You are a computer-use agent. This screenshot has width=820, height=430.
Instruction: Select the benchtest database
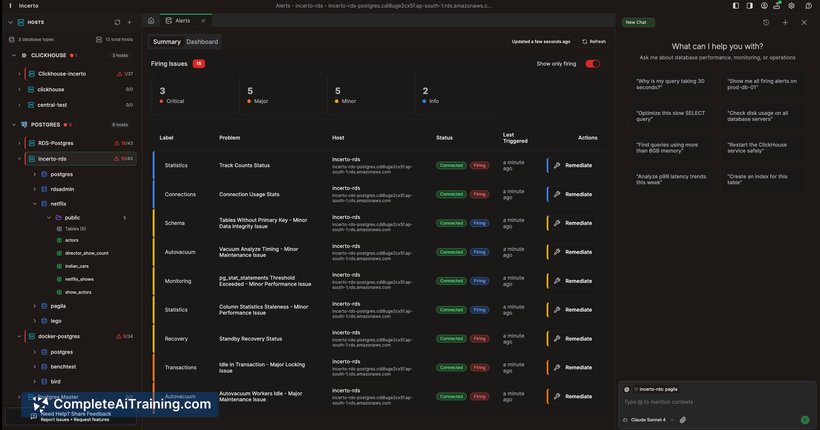[63, 367]
